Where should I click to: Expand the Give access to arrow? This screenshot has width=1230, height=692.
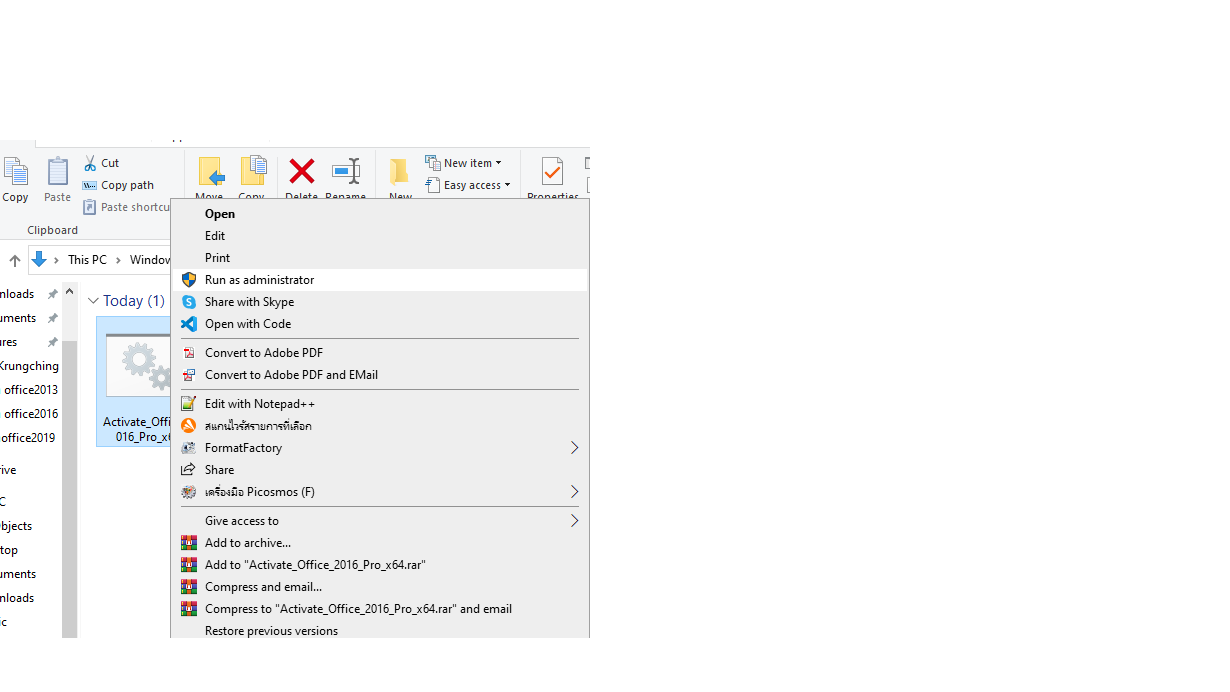pos(574,521)
